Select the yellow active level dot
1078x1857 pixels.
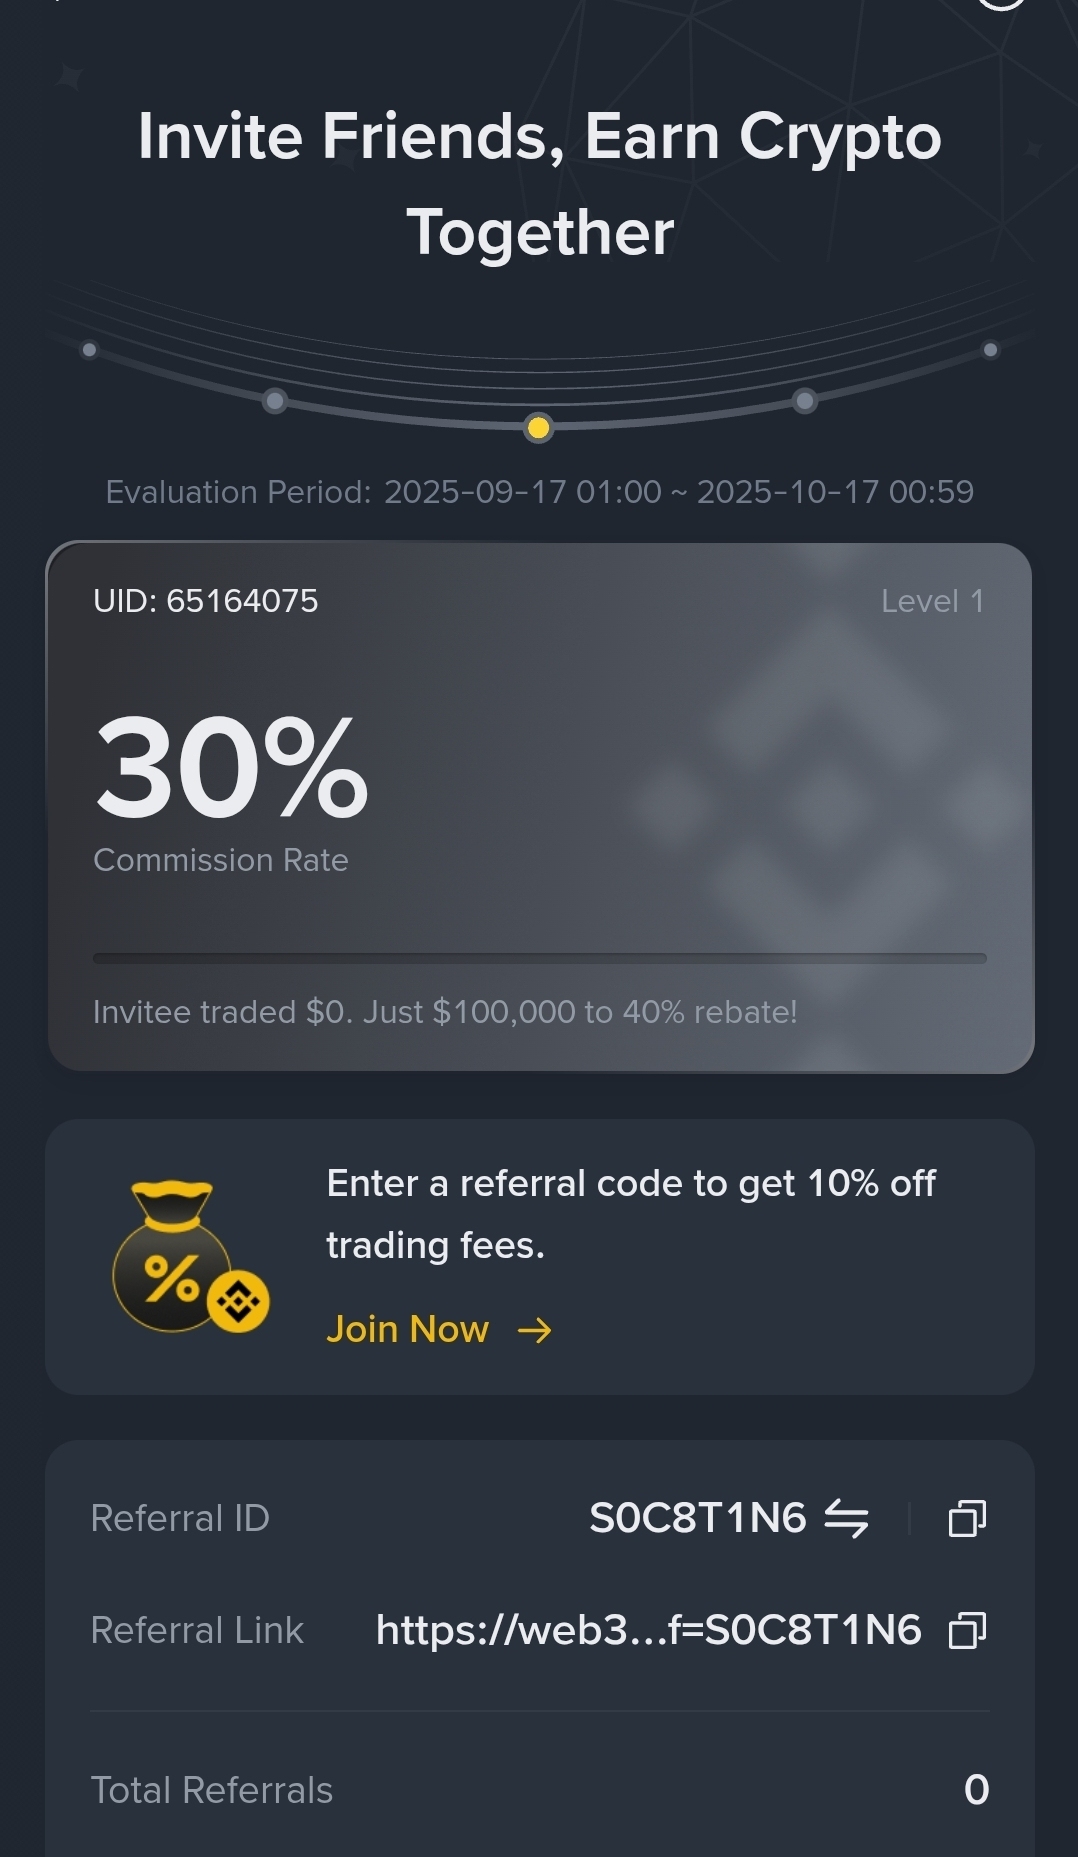click(x=538, y=428)
